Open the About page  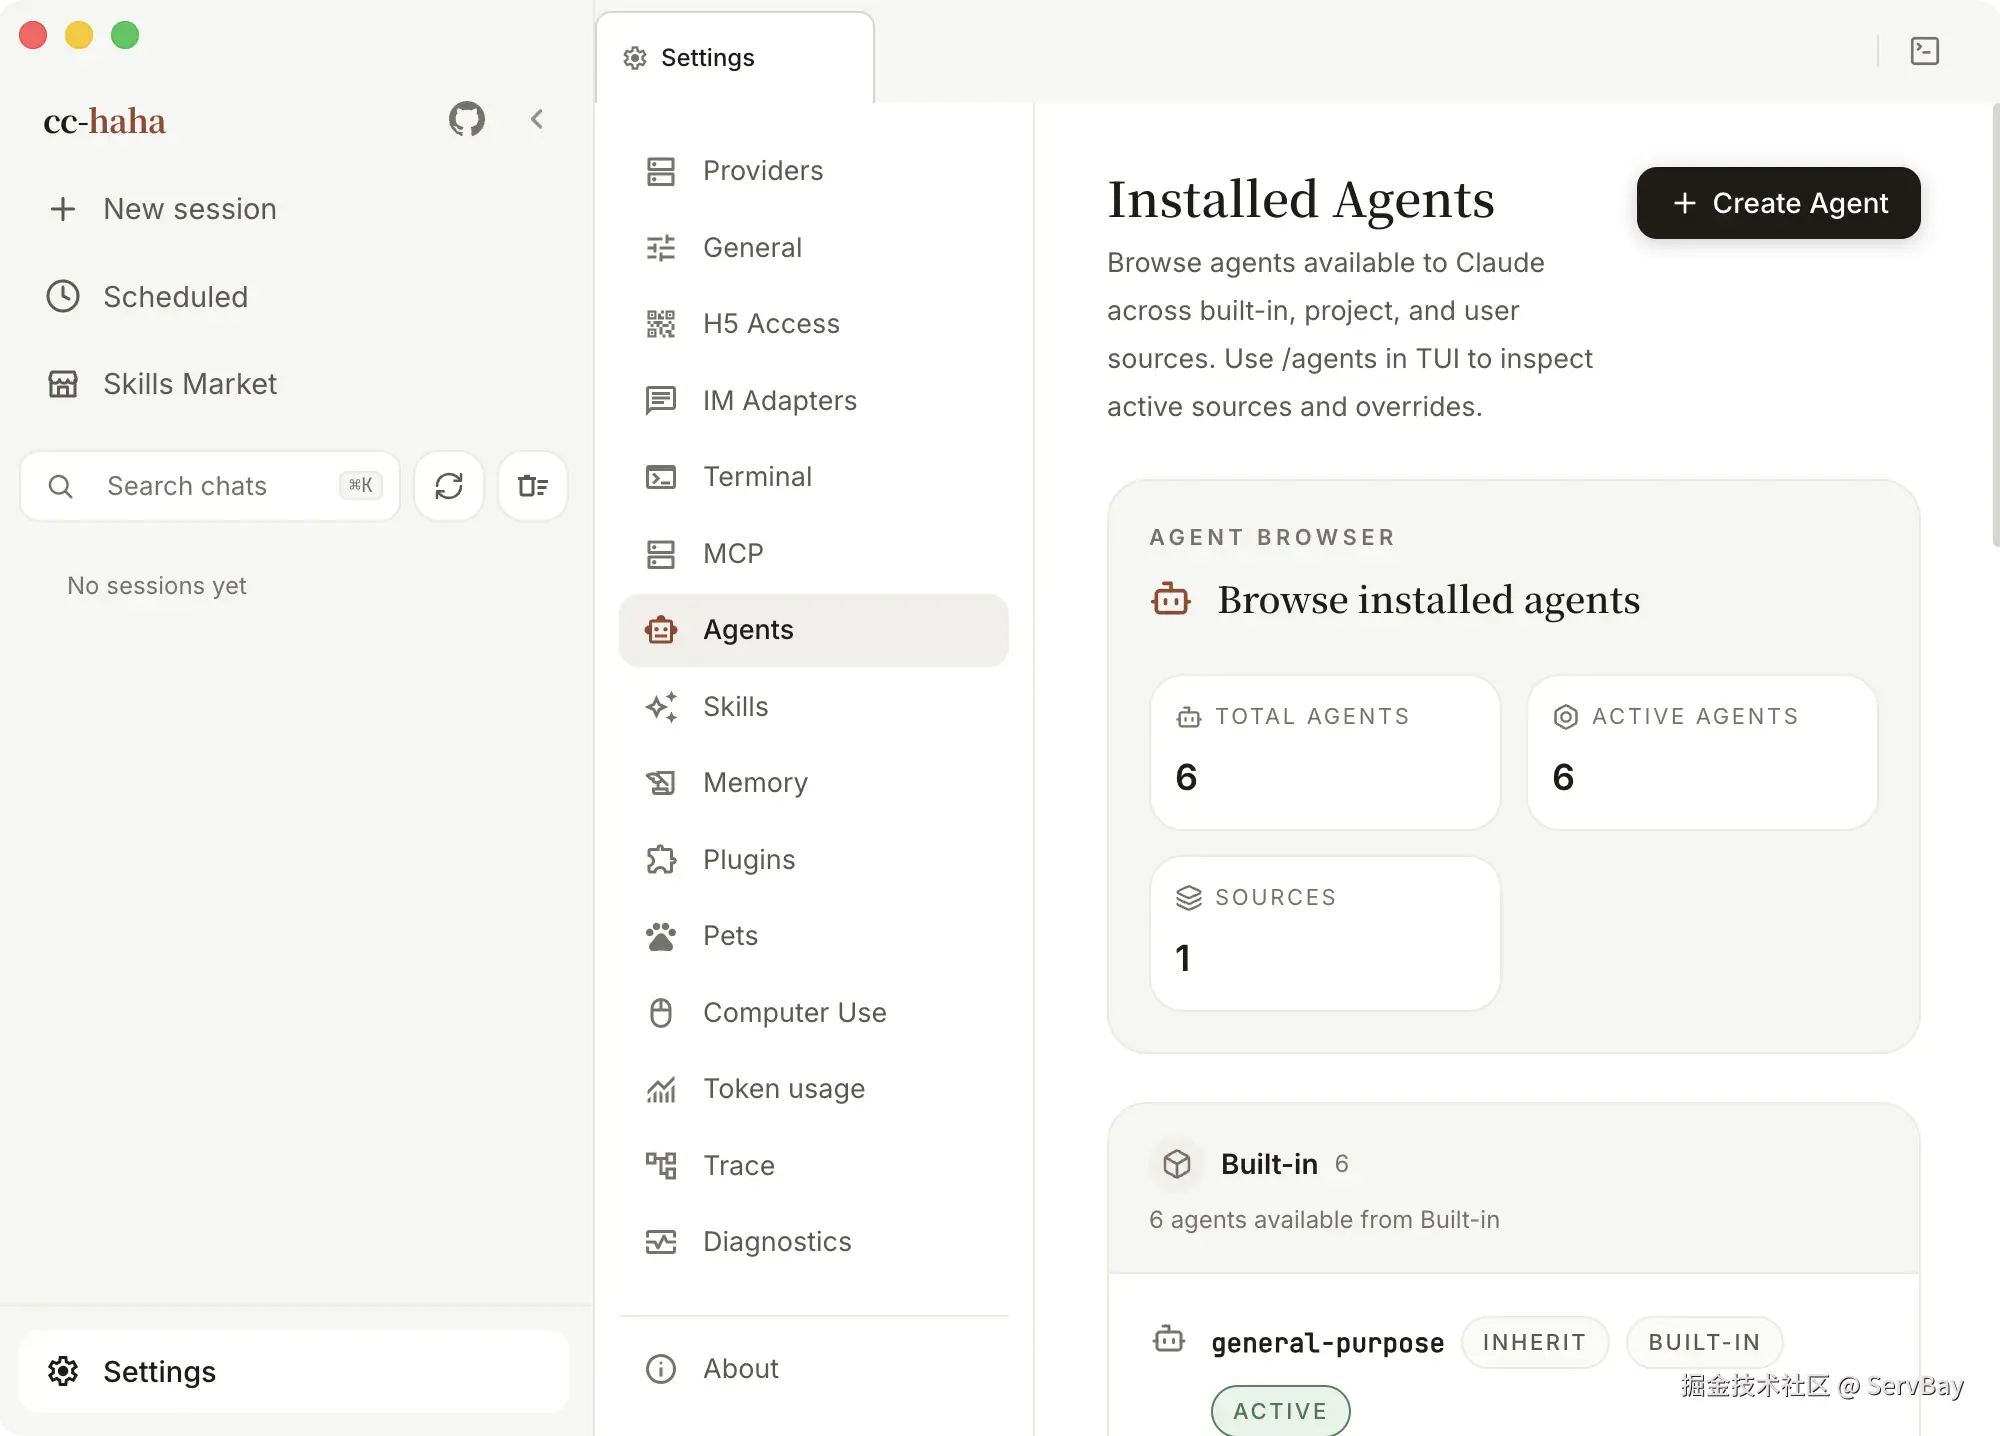click(x=814, y=1369)
